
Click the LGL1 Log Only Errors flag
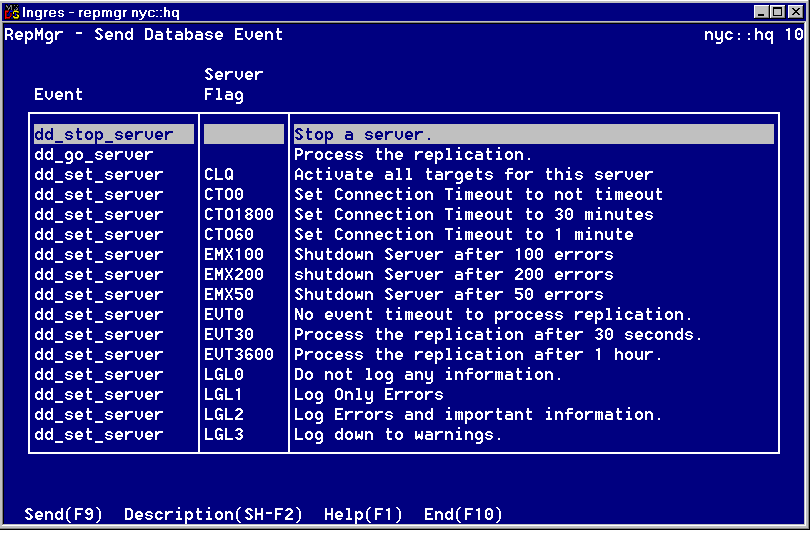224,395
